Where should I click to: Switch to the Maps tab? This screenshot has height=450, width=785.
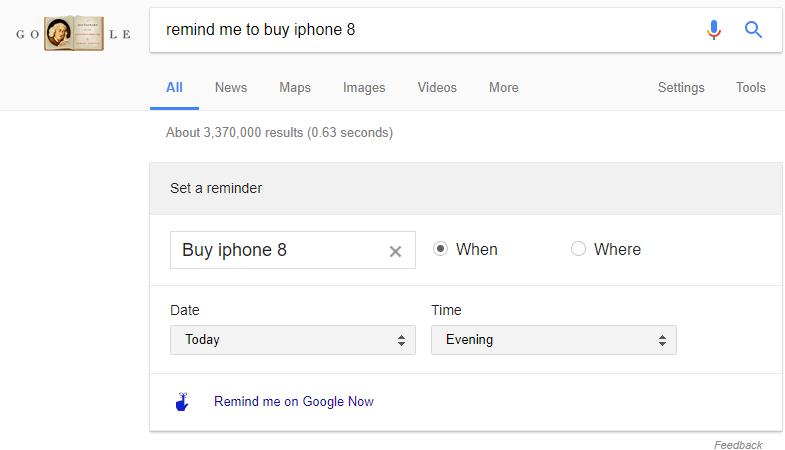295,88
